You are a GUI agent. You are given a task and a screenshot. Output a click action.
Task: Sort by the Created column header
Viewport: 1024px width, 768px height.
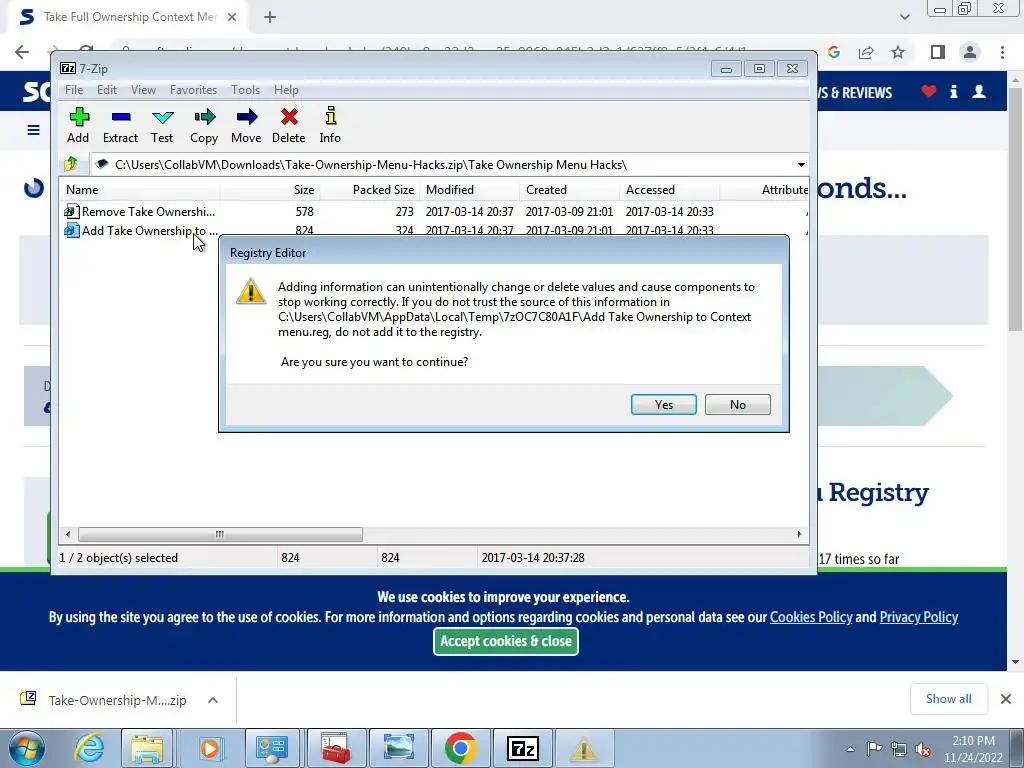click(570, 189)
